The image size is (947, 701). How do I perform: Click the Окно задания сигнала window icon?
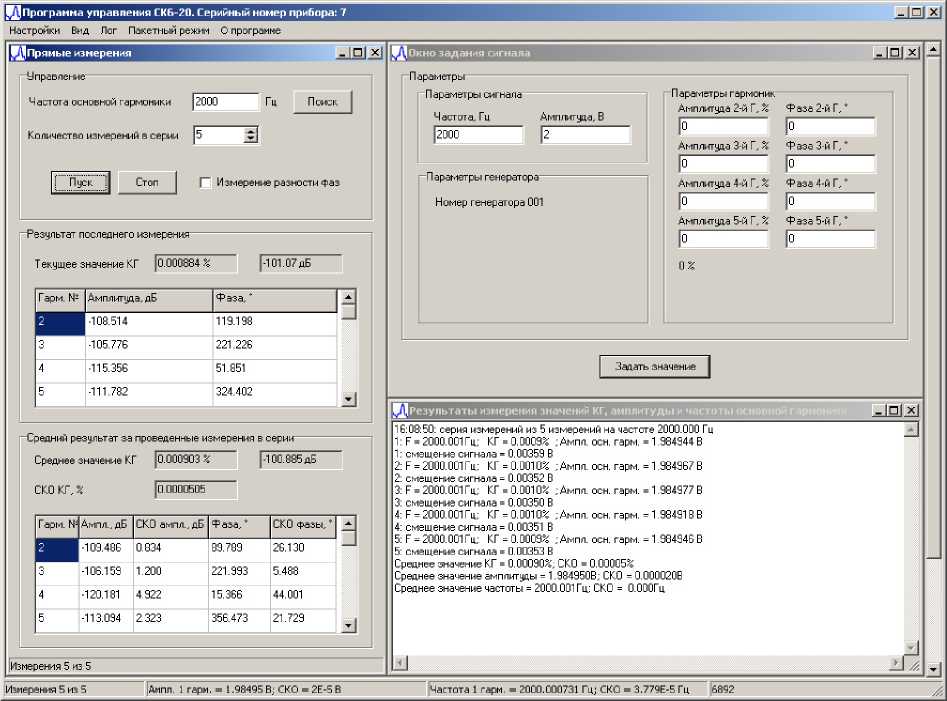pyautogui.click(x=399, y=53)
